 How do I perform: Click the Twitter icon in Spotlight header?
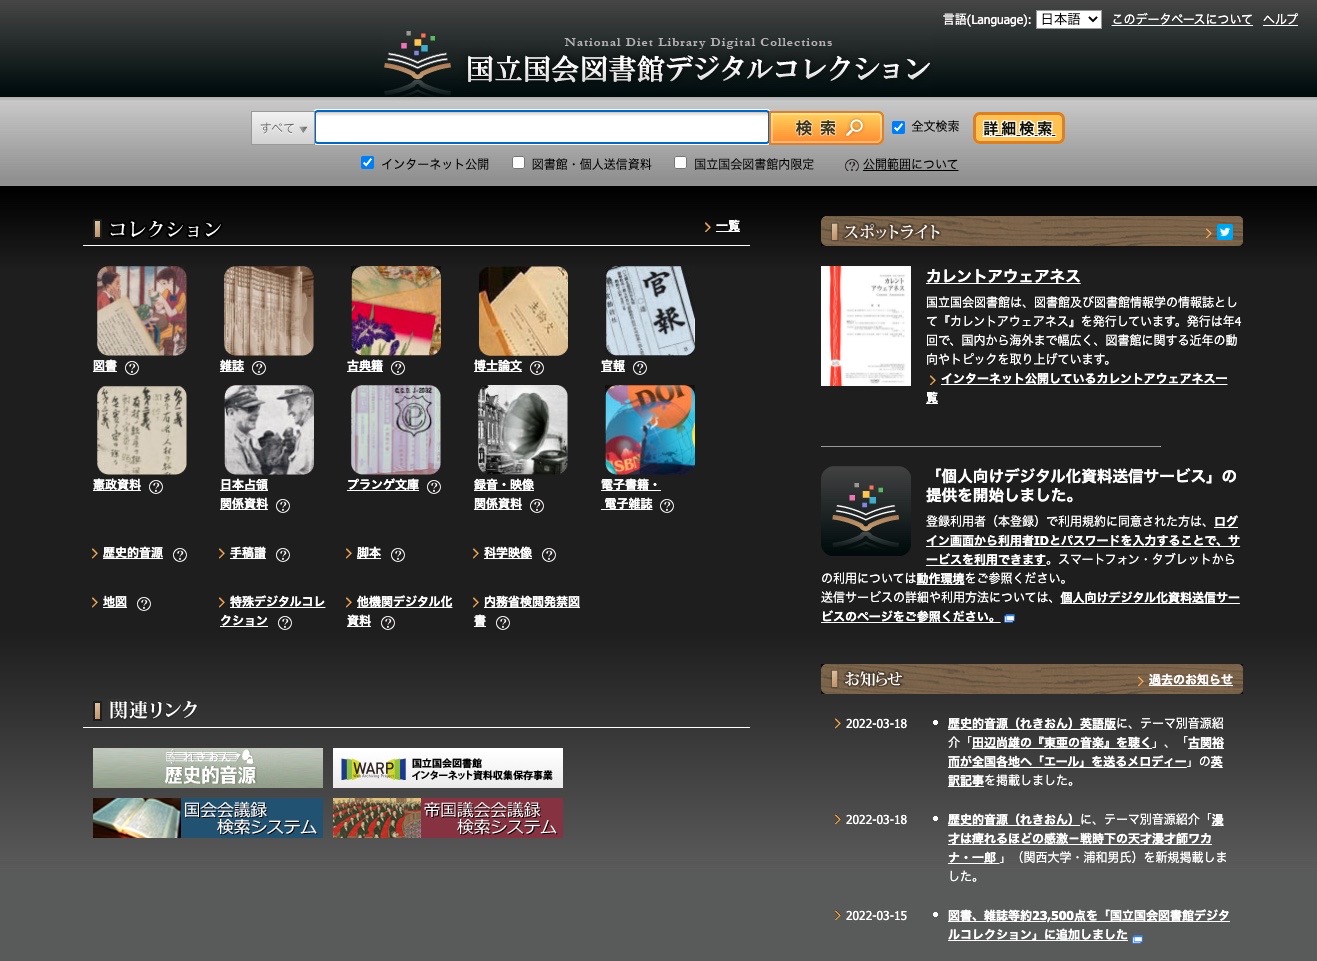(x=1224, y=232)
